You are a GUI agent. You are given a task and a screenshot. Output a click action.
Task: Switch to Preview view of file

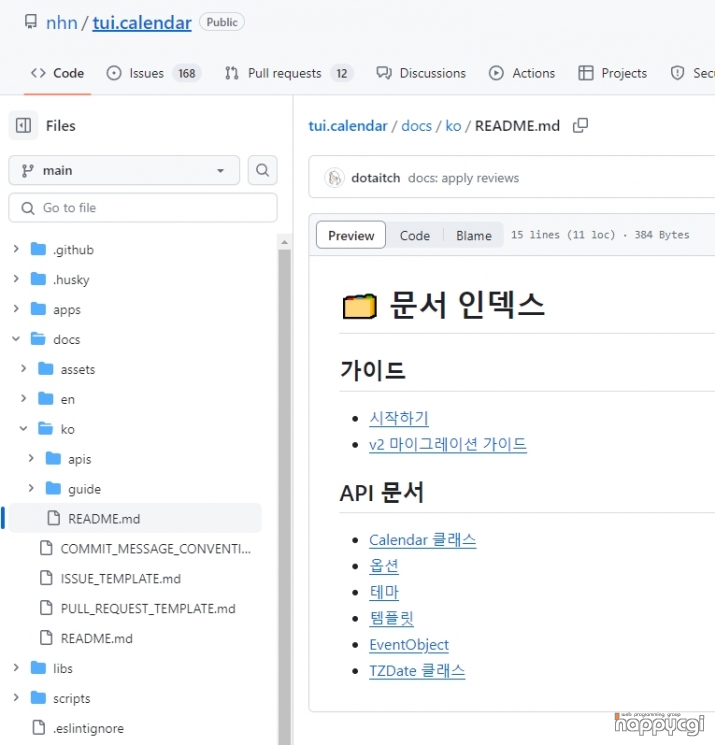351,235
